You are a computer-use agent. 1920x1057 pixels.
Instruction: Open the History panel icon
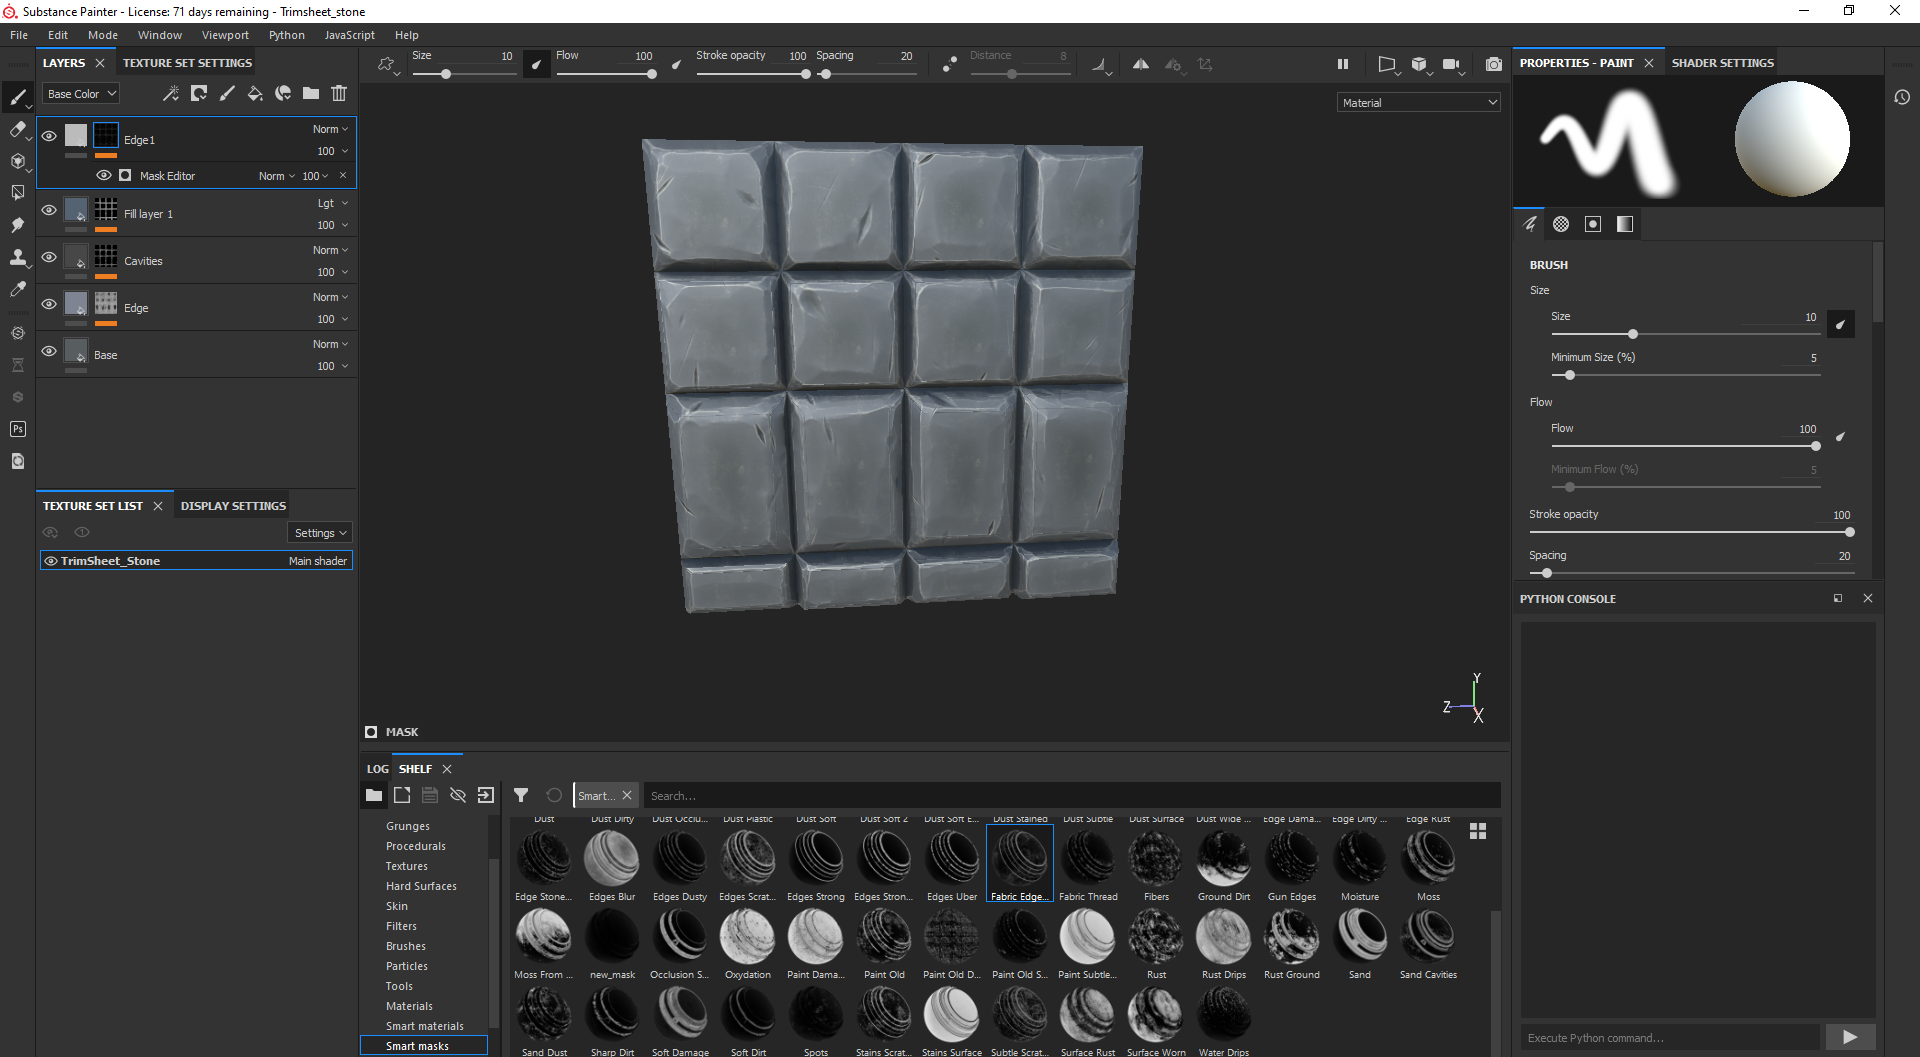(1902, 97)
